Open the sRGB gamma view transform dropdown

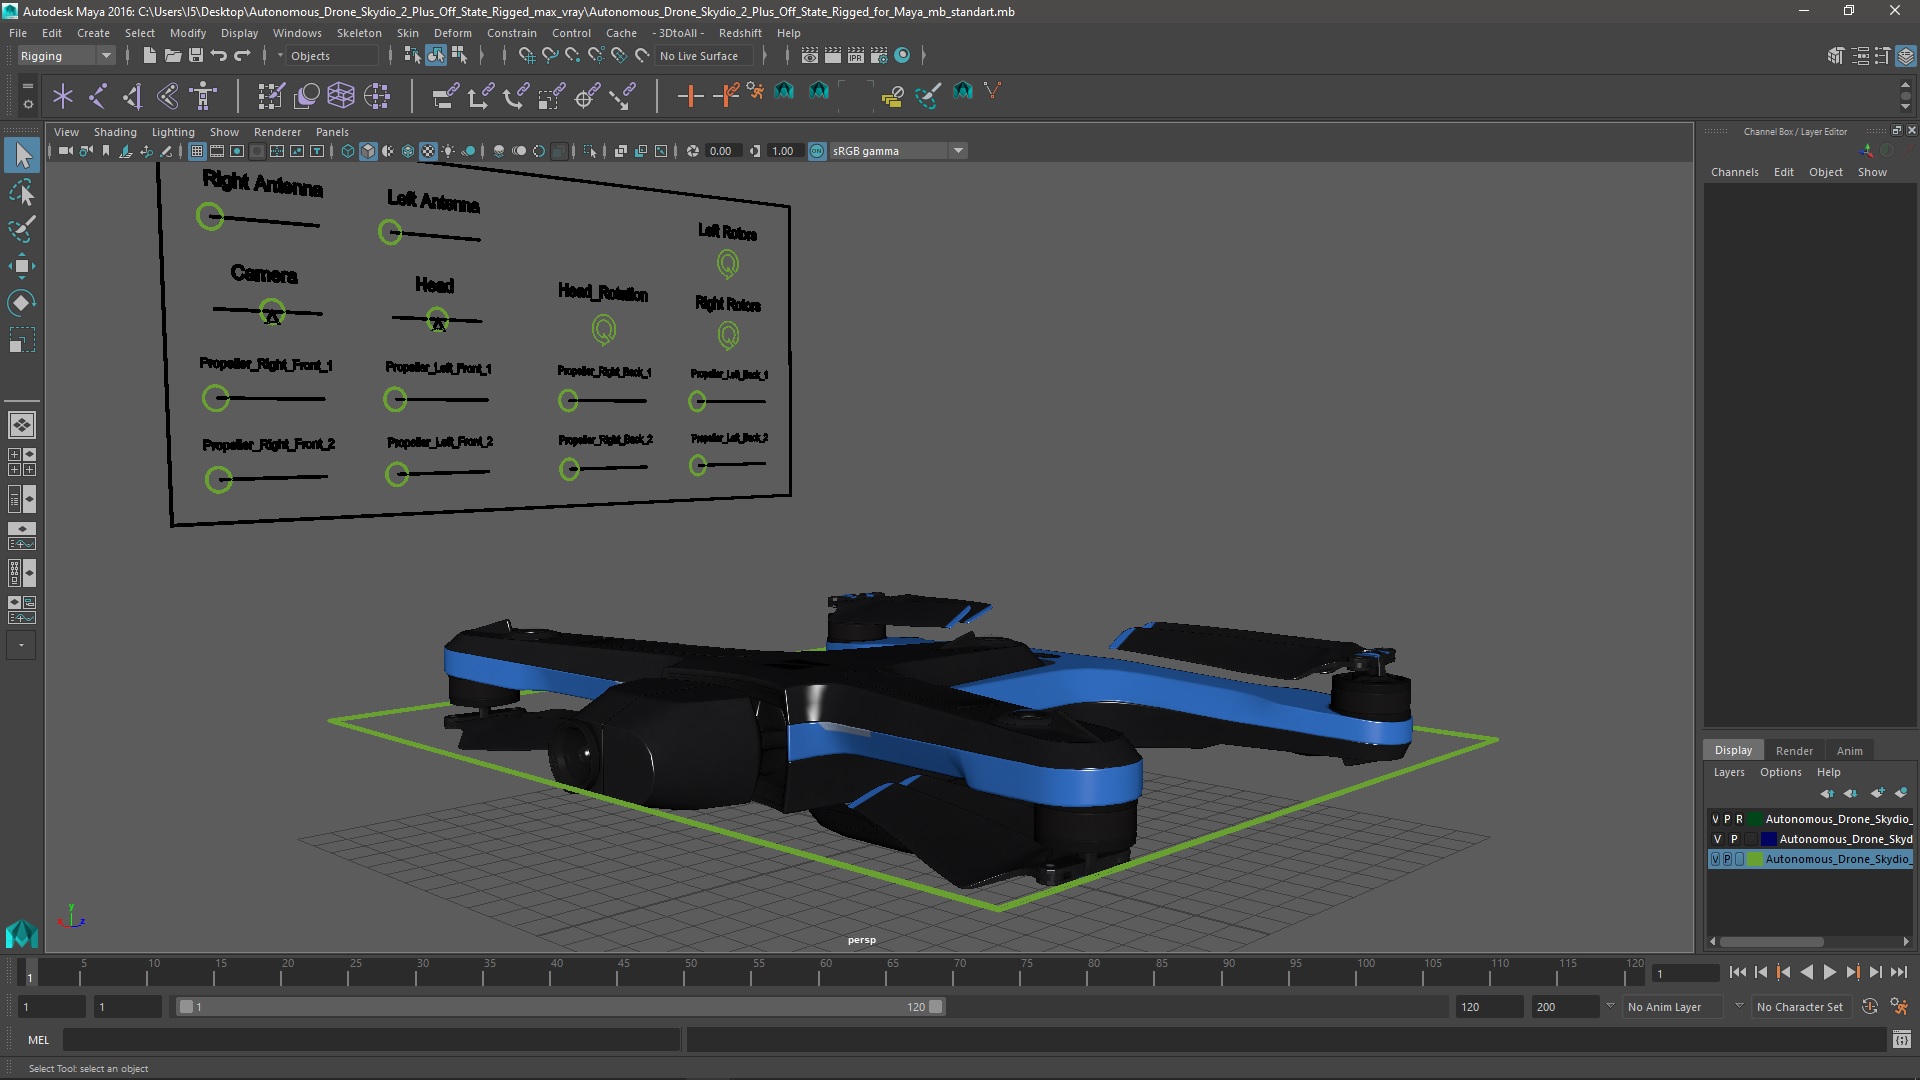click(x=897, y=151)
